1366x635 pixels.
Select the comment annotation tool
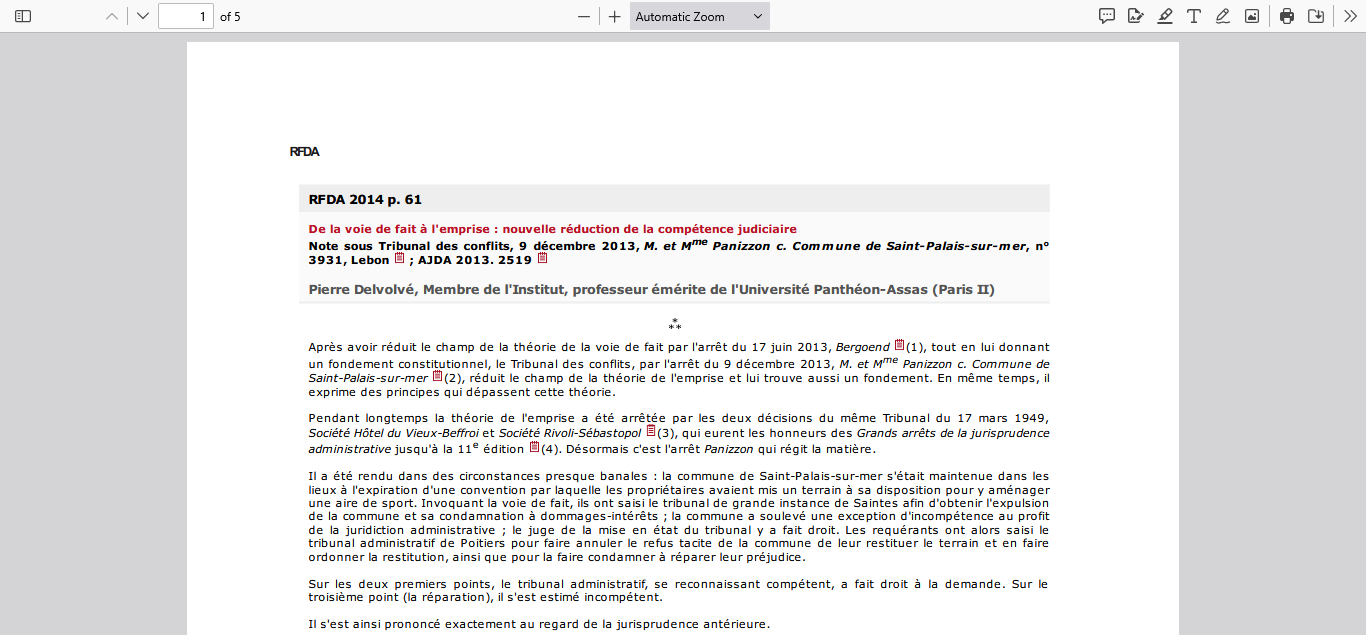pos(1107,16)
